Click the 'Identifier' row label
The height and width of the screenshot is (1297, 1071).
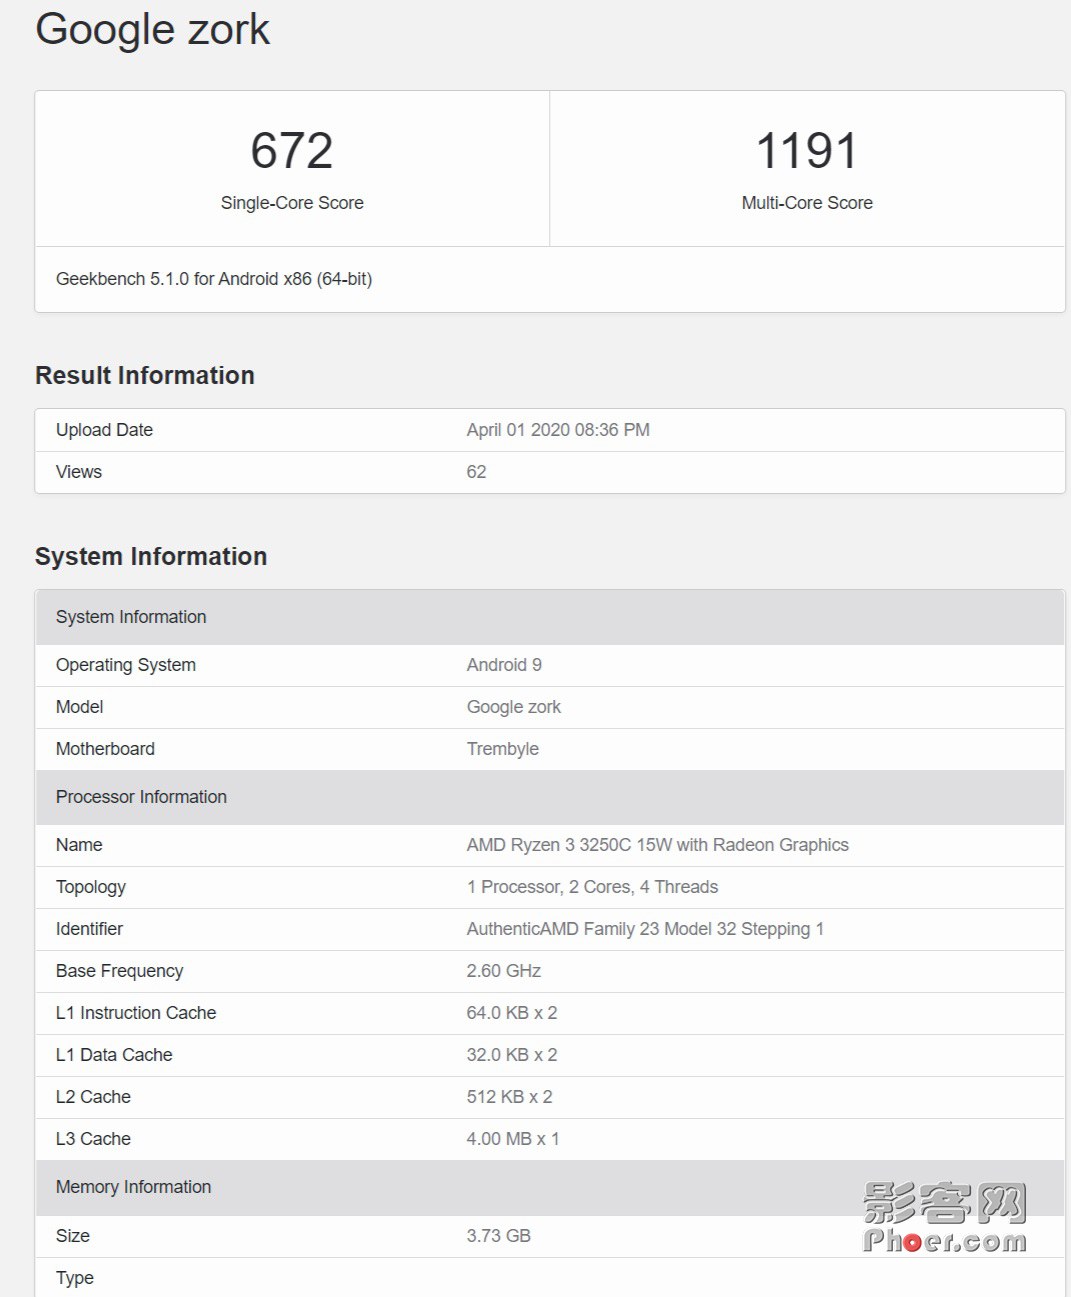click(x=89, y=929)
